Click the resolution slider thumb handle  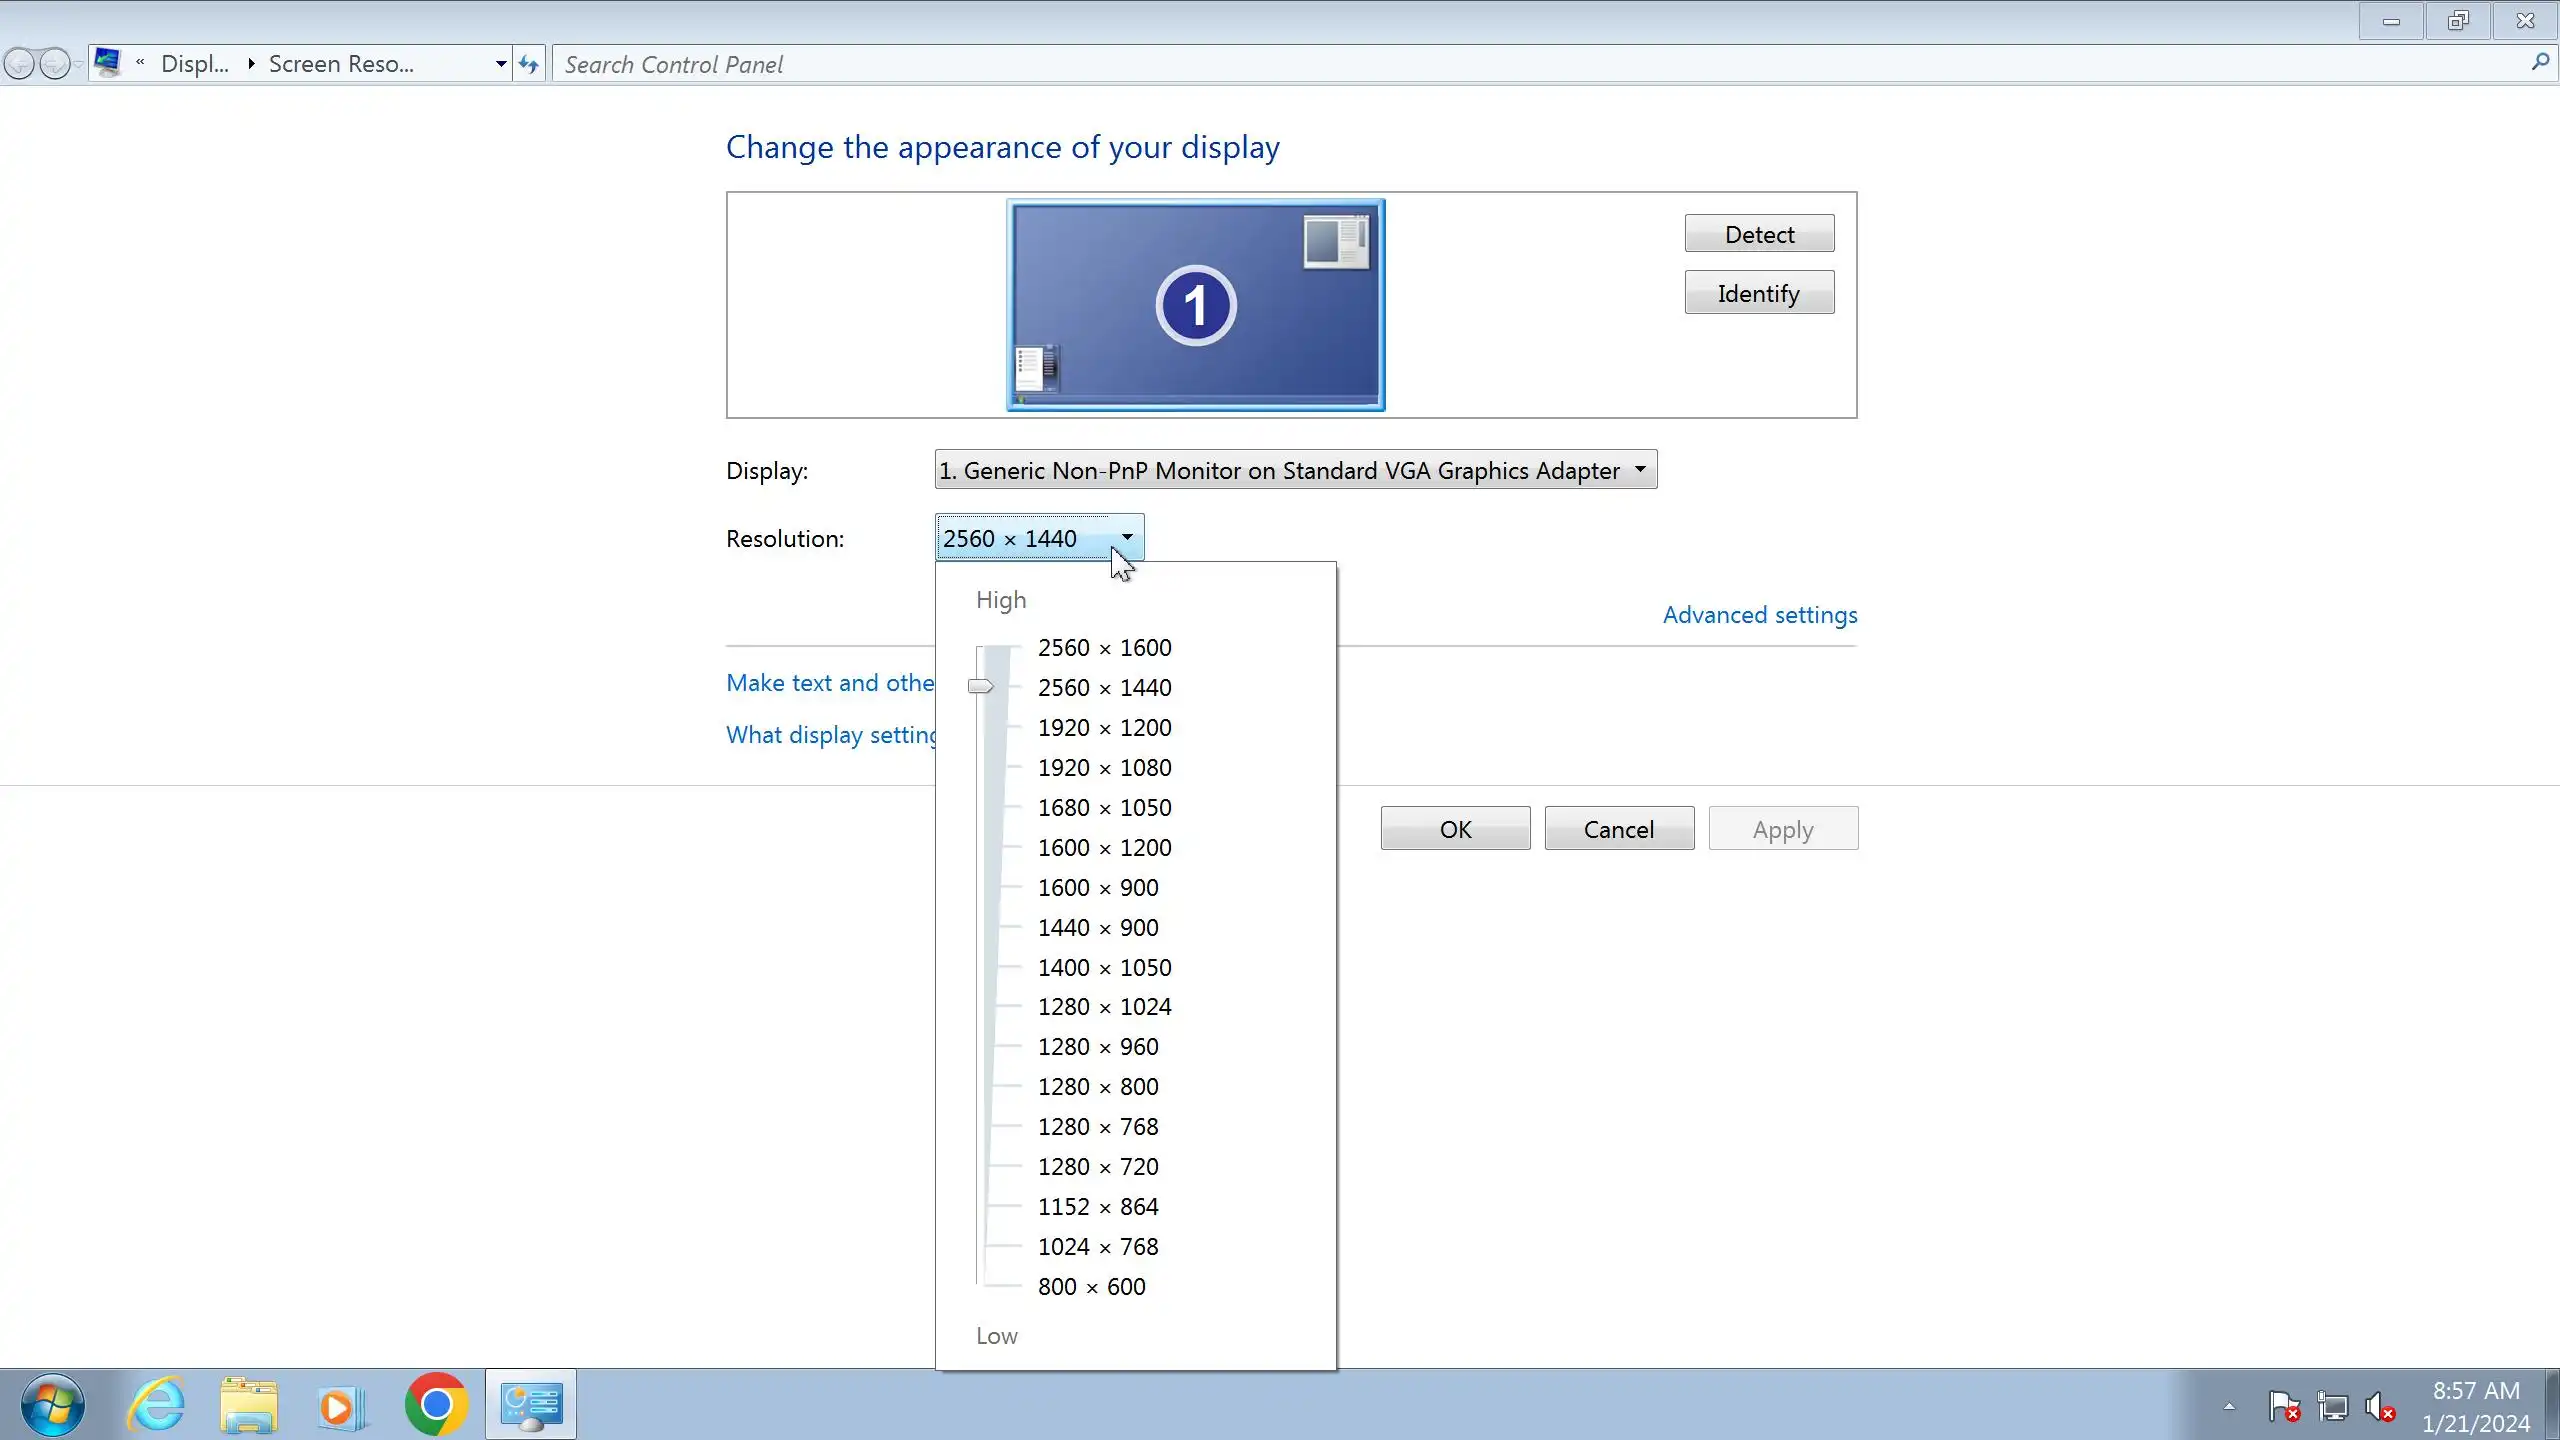click(980, 686)
